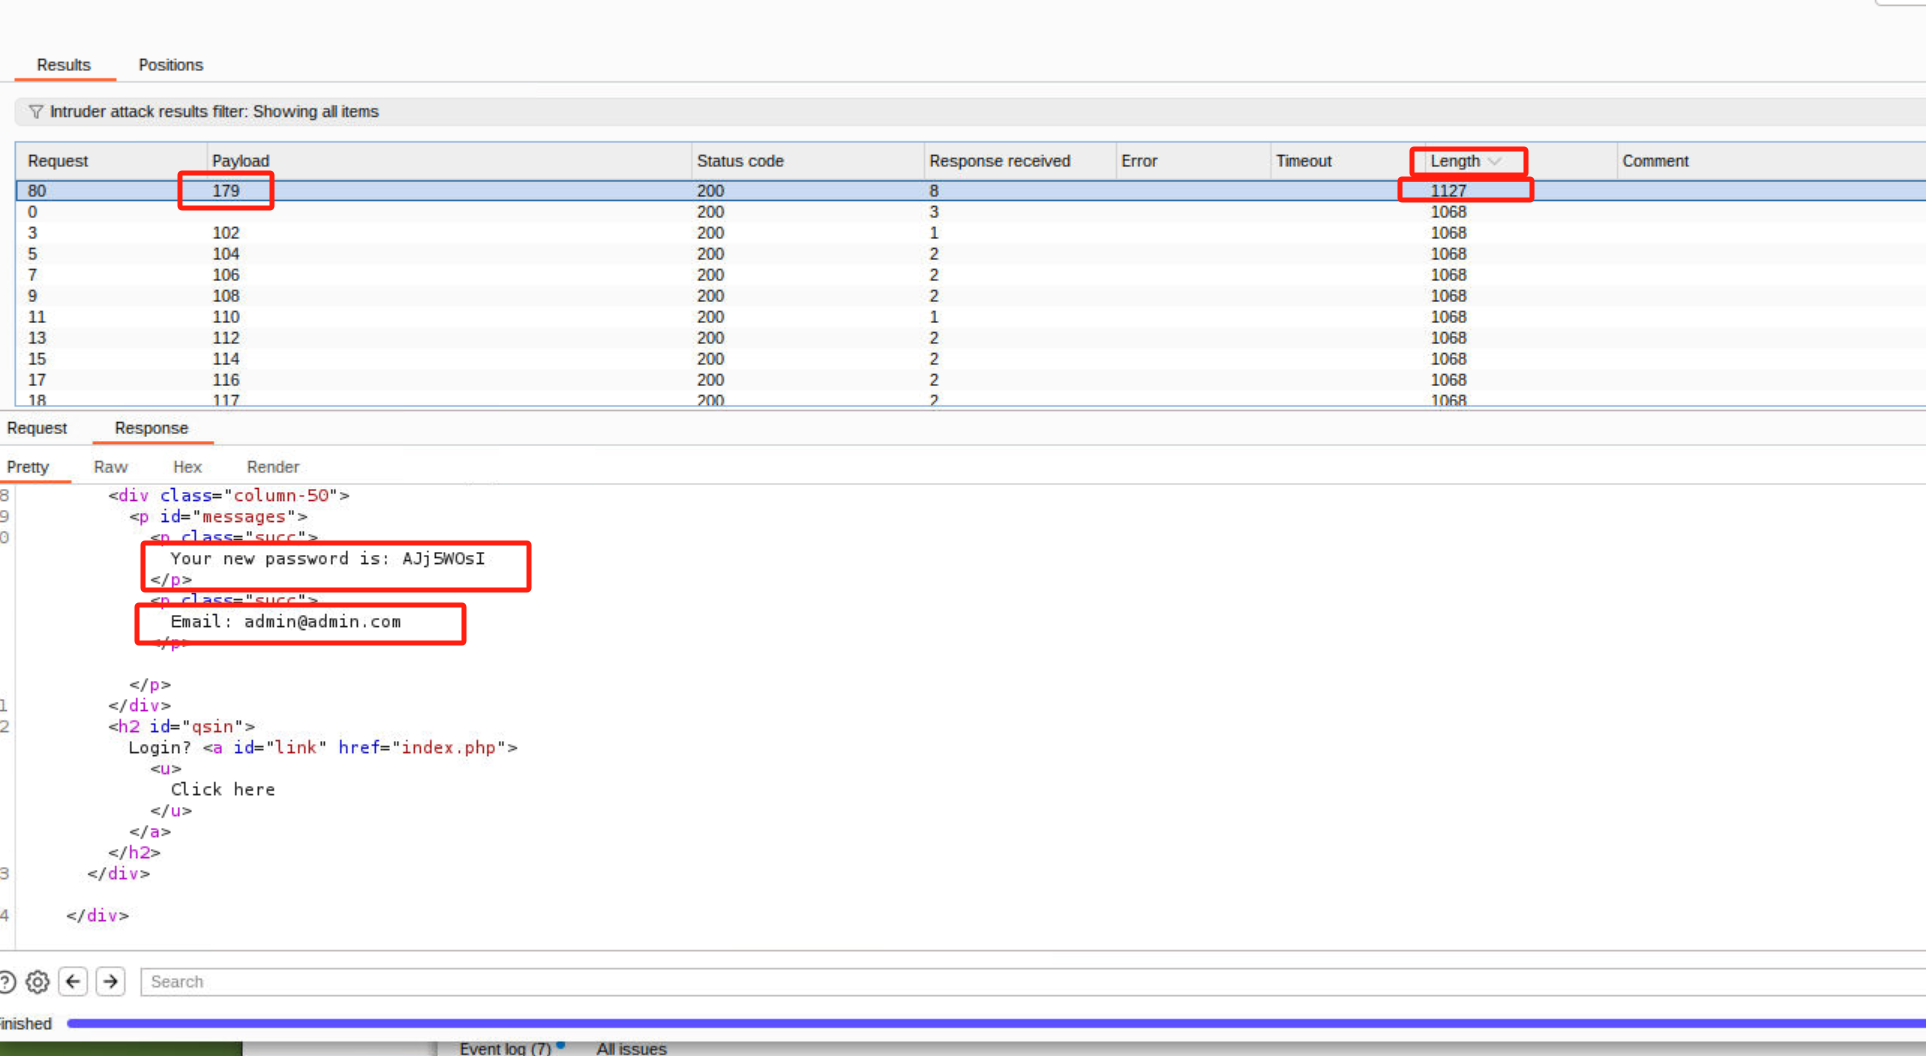Click the p id messages line
This screenshot has width=1926, height=1056.
point(218,517)
